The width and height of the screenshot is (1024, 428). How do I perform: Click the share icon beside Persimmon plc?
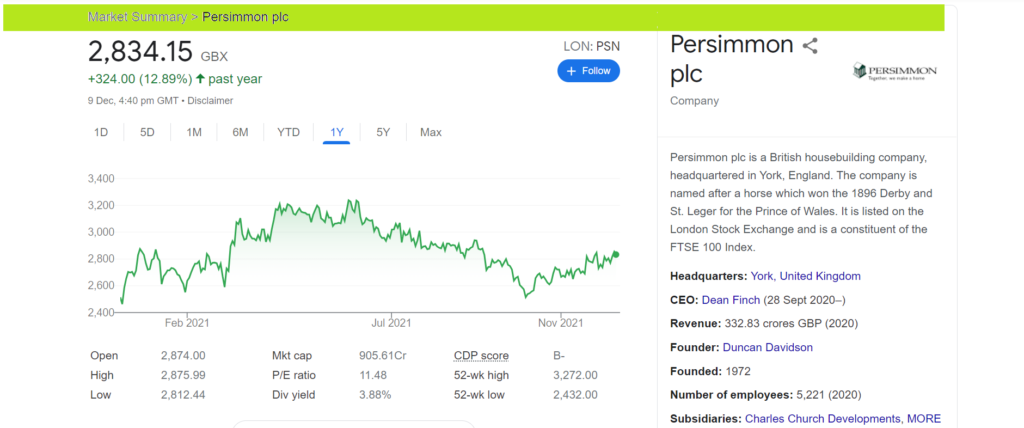click(x=810, y=46)
